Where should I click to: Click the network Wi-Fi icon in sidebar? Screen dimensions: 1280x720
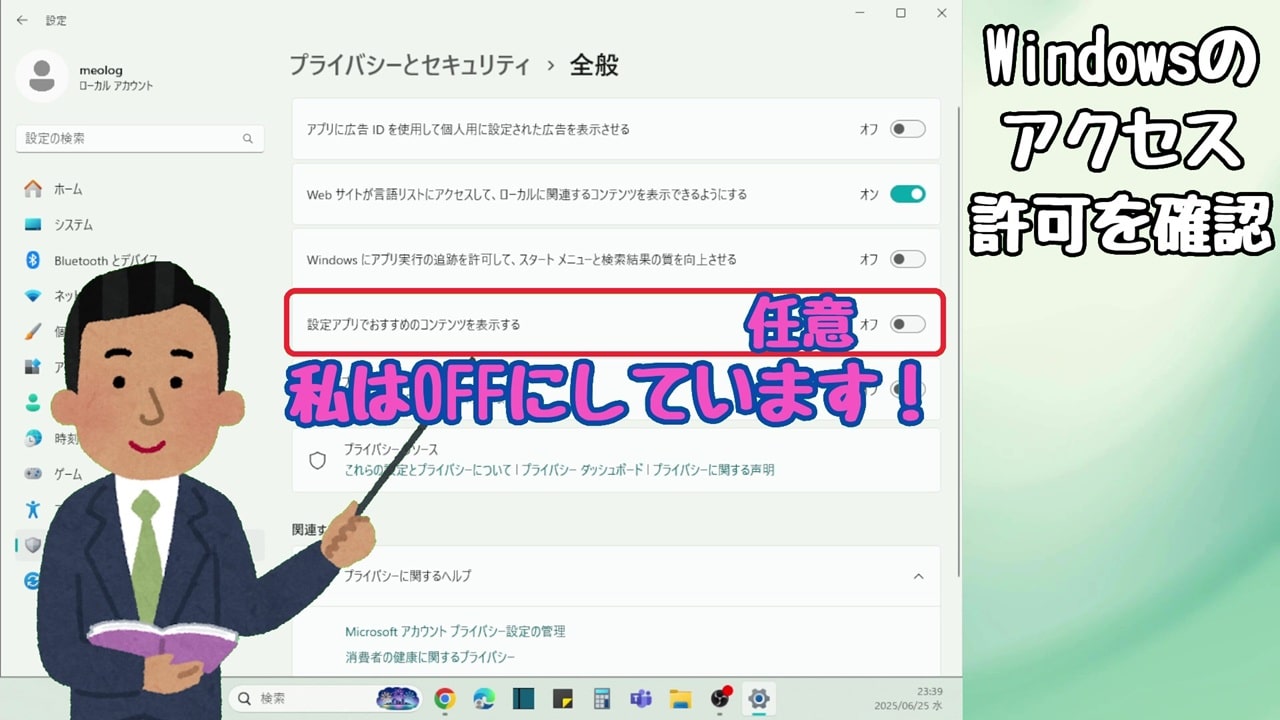[33, 296]
